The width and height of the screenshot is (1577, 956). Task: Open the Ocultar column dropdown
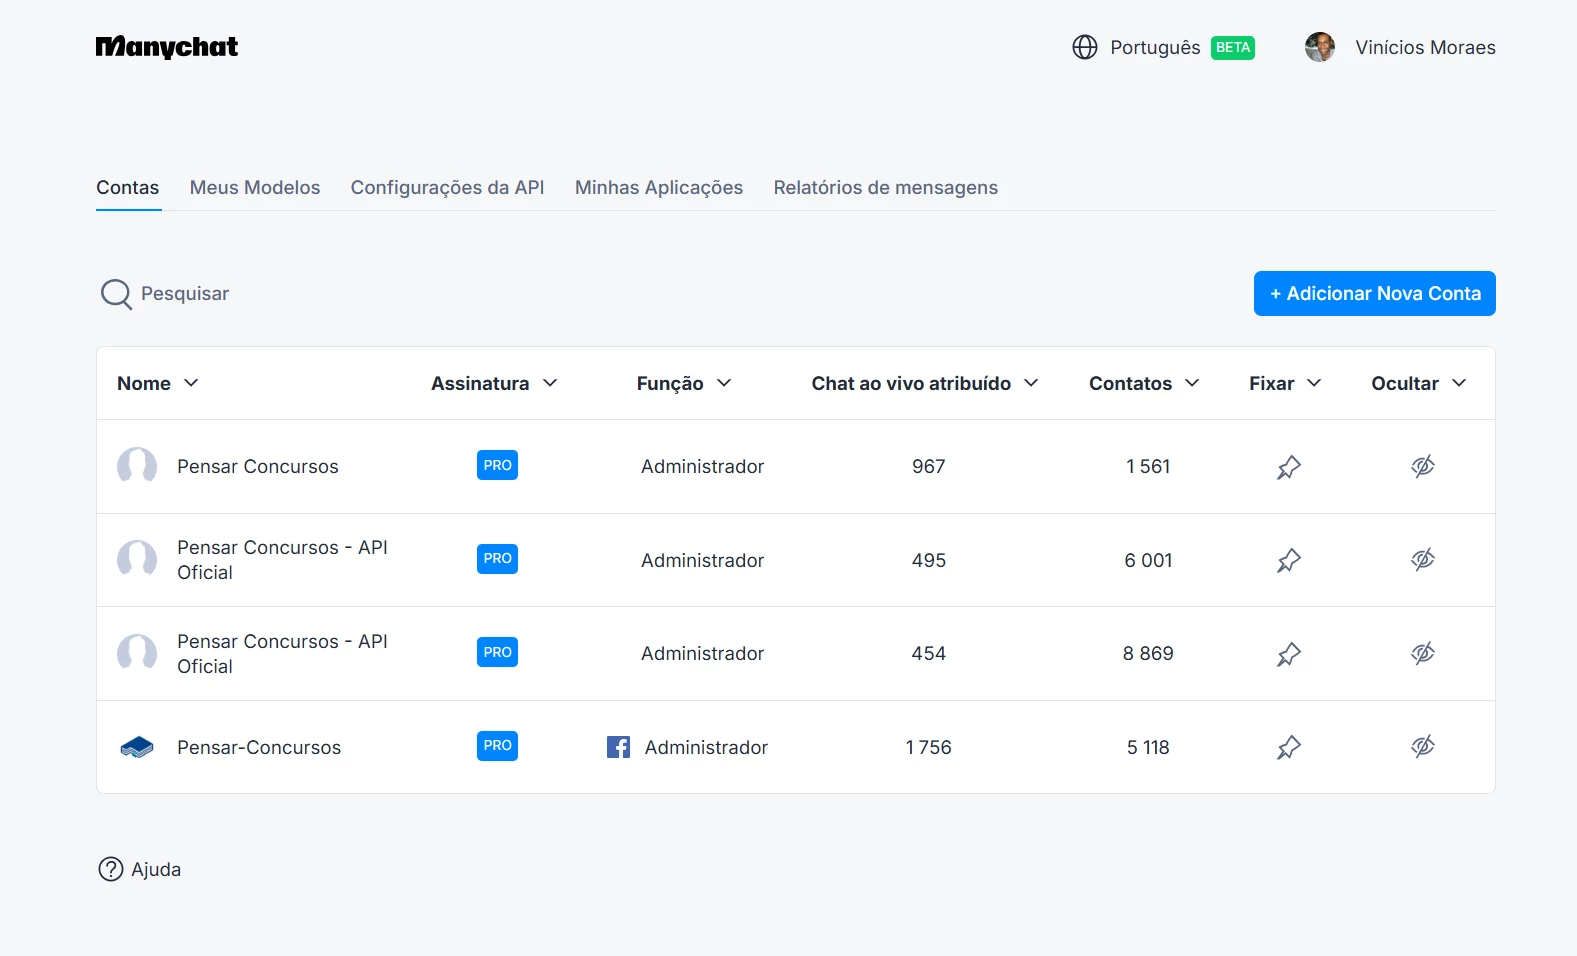click(x=1459, y=383)
